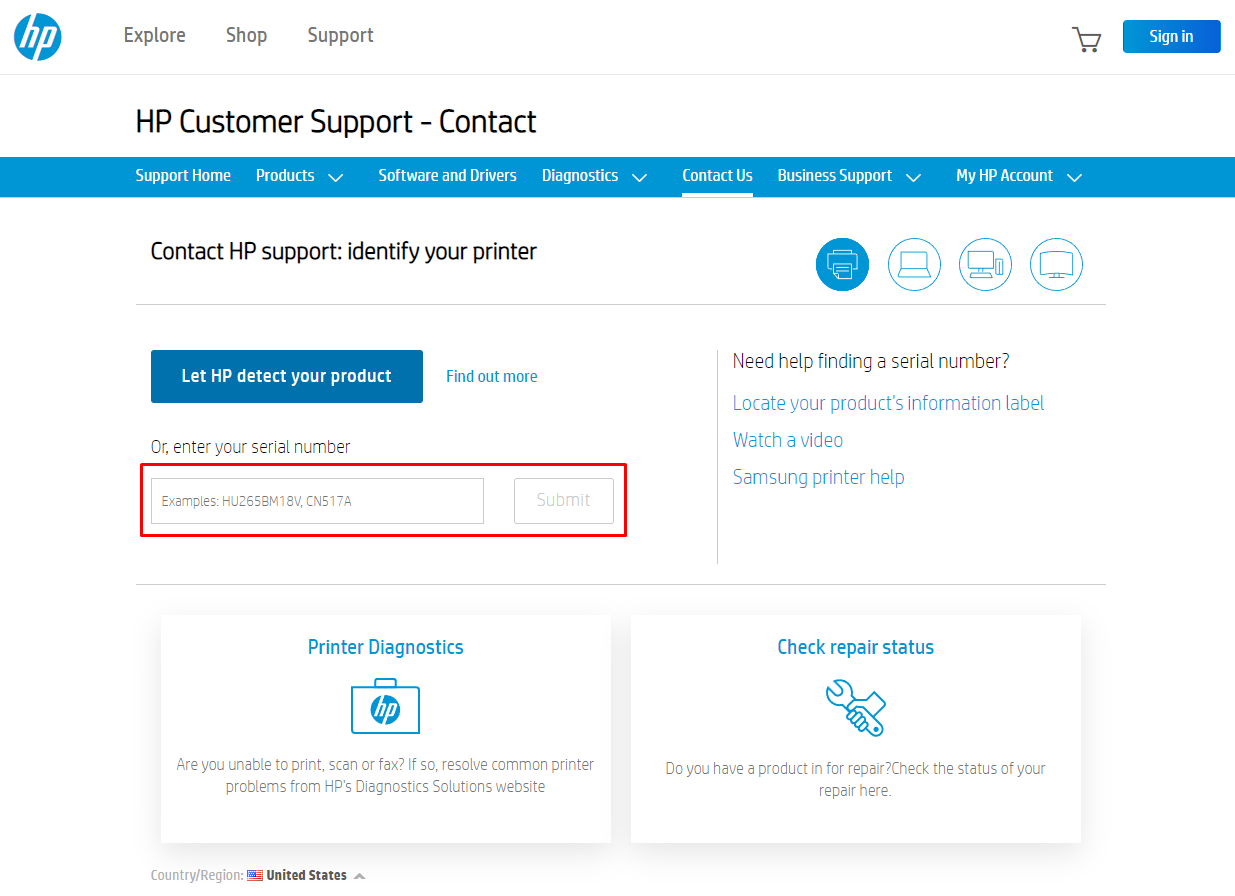Click Let HP detect your product
This screenshot has width=1235, height=896.
pyautogui.click(x=287, y=376)
